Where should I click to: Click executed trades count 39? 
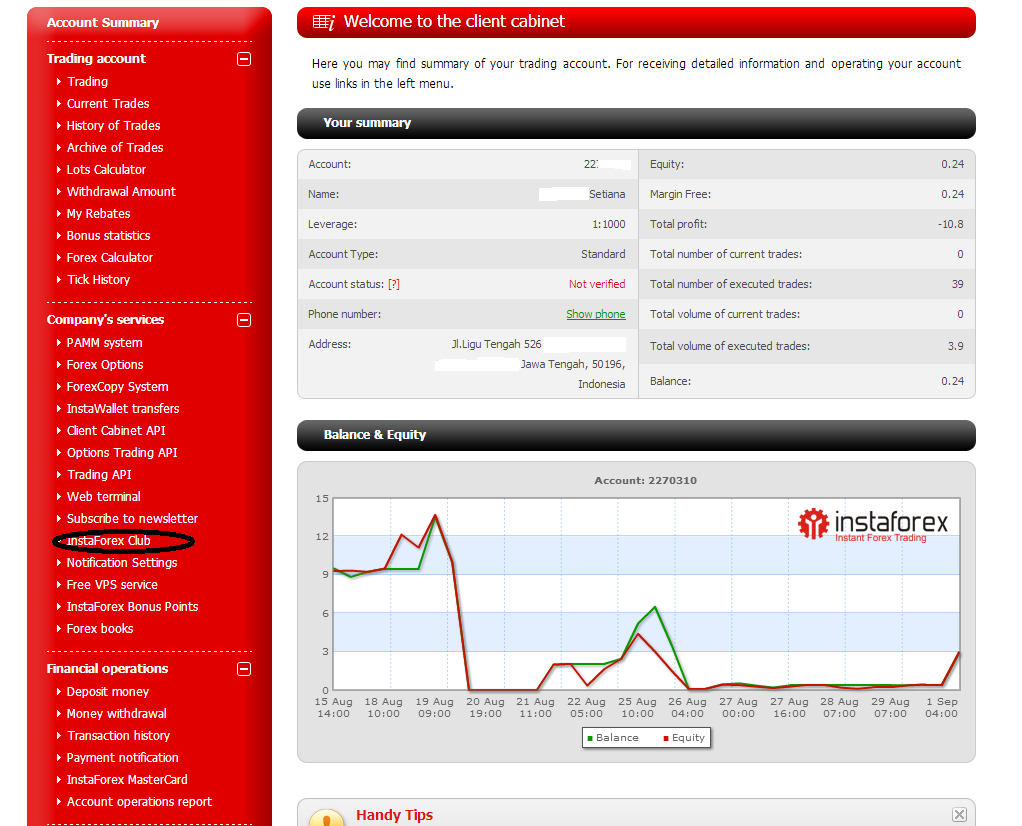pyautogui.click(x=957, y=284)
